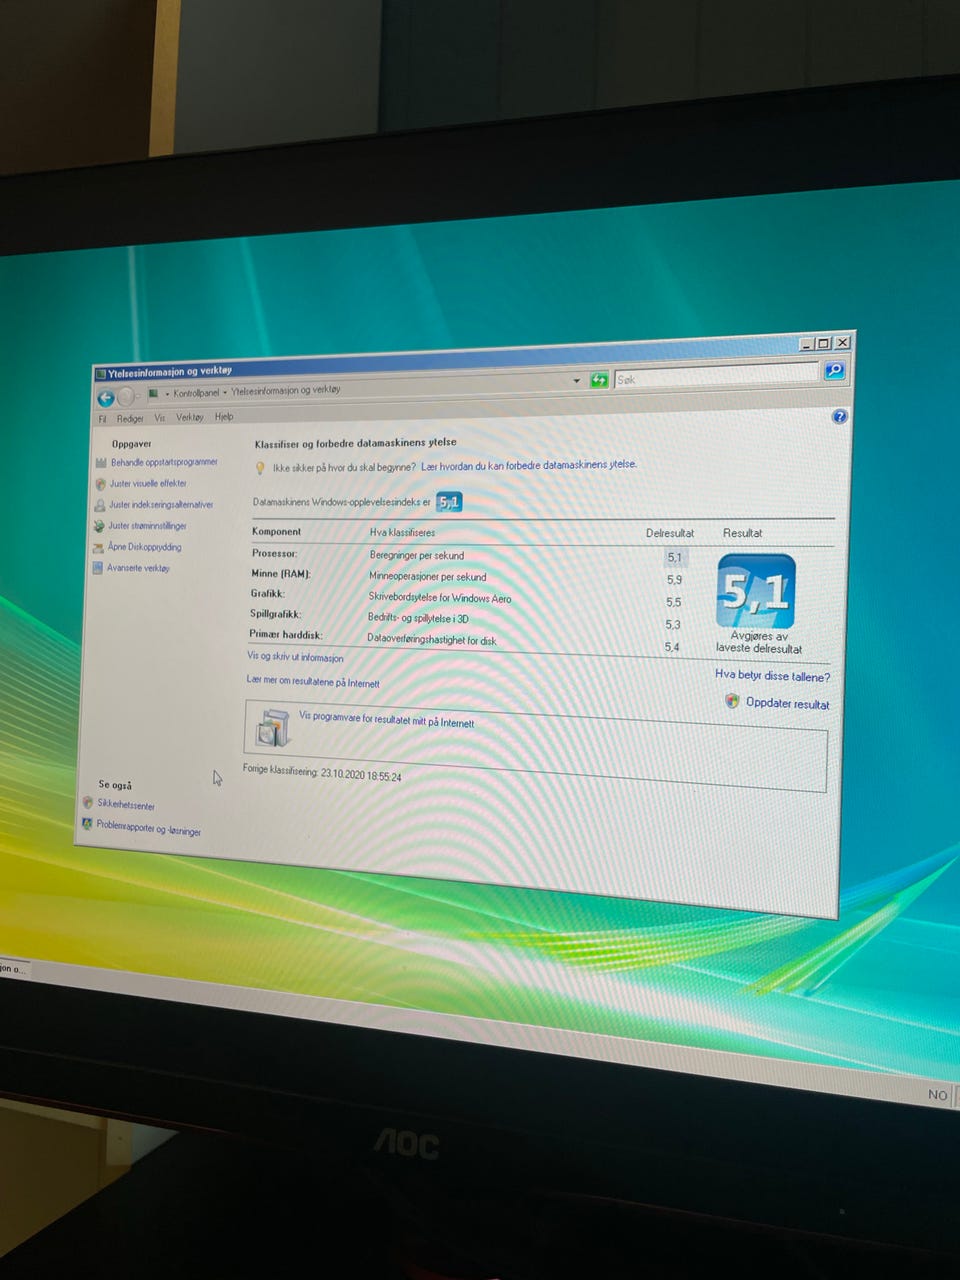
Task: Click in the Søk search field
Action: [714, 375]
